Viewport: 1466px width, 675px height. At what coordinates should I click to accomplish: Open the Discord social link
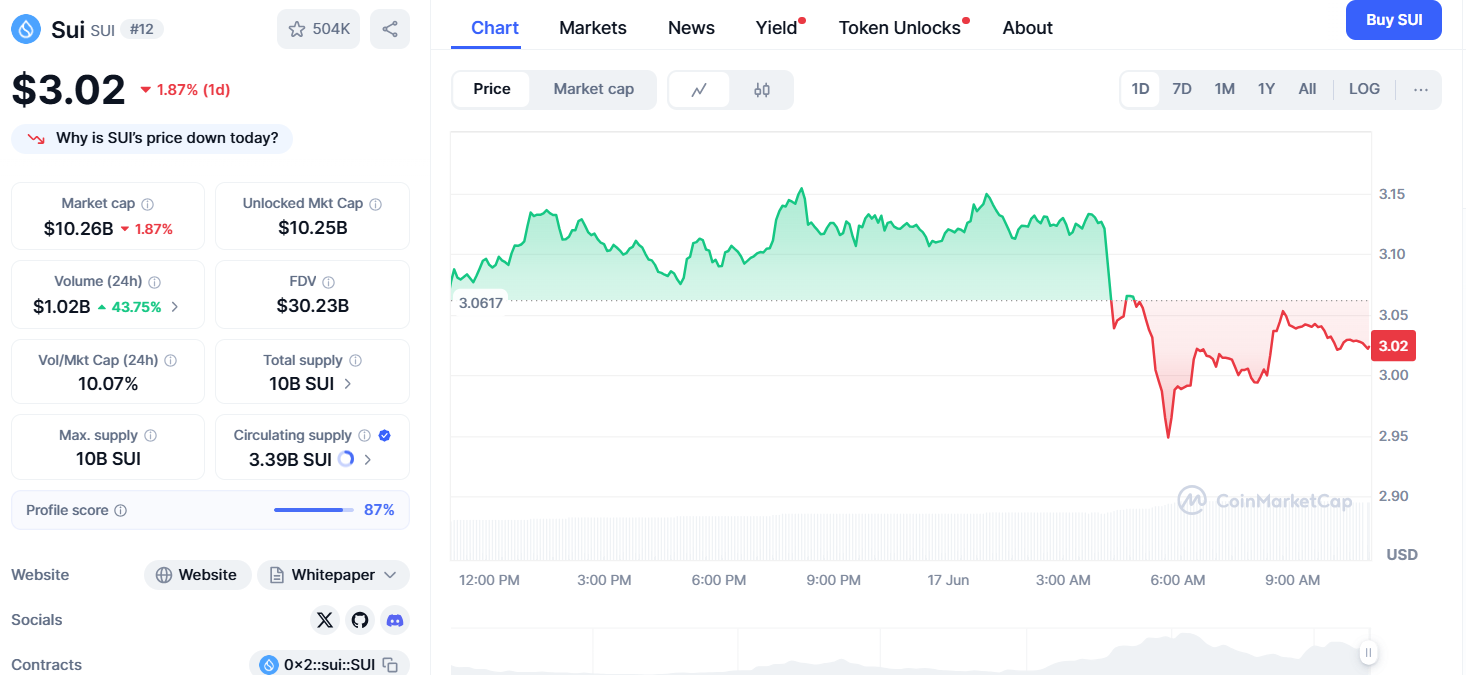click(x=395, y=620)
